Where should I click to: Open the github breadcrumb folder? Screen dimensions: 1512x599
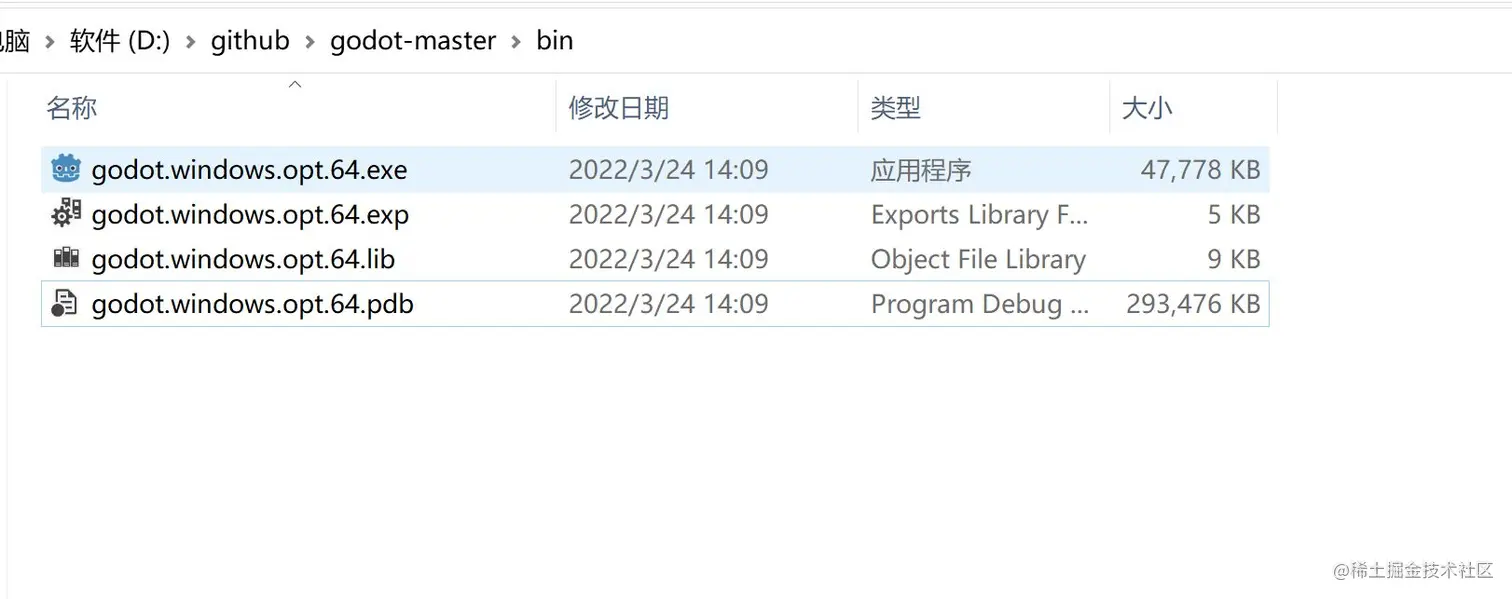tap(250, 41)
